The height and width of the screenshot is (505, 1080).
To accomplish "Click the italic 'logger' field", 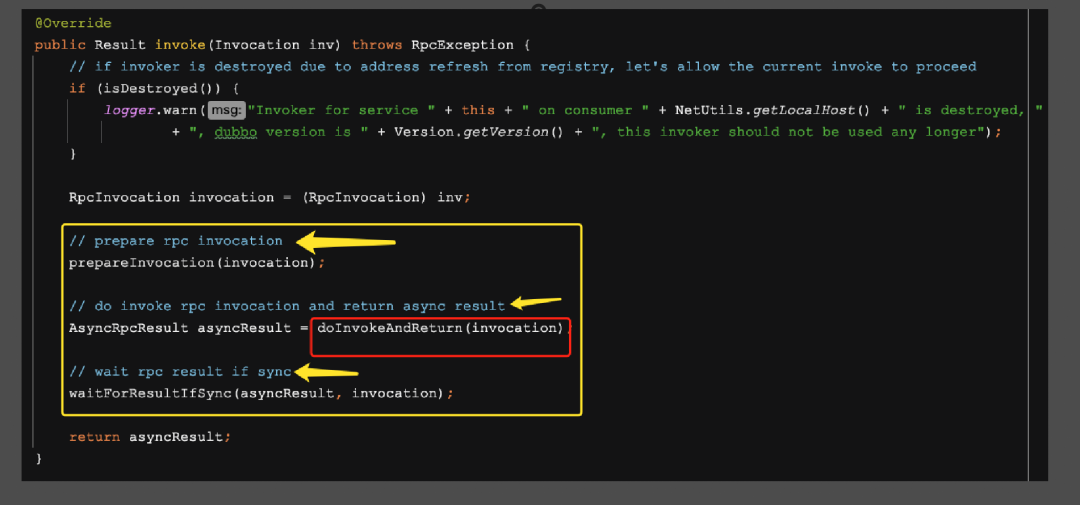I will click(x=128, y=110).
